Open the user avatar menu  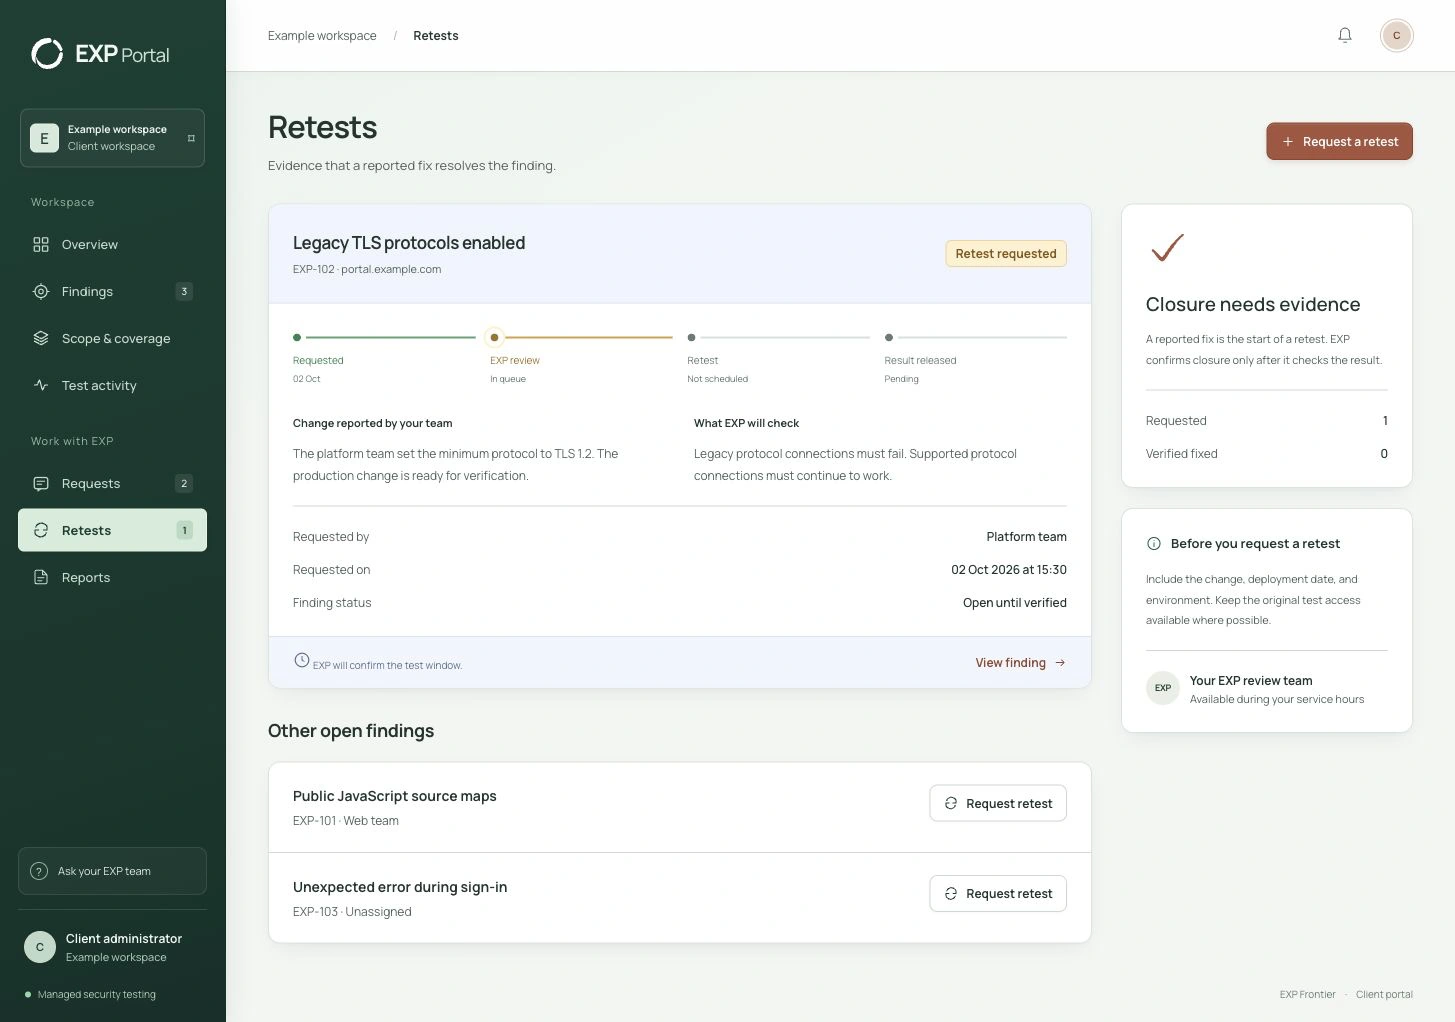click(x=1397, y=35)
